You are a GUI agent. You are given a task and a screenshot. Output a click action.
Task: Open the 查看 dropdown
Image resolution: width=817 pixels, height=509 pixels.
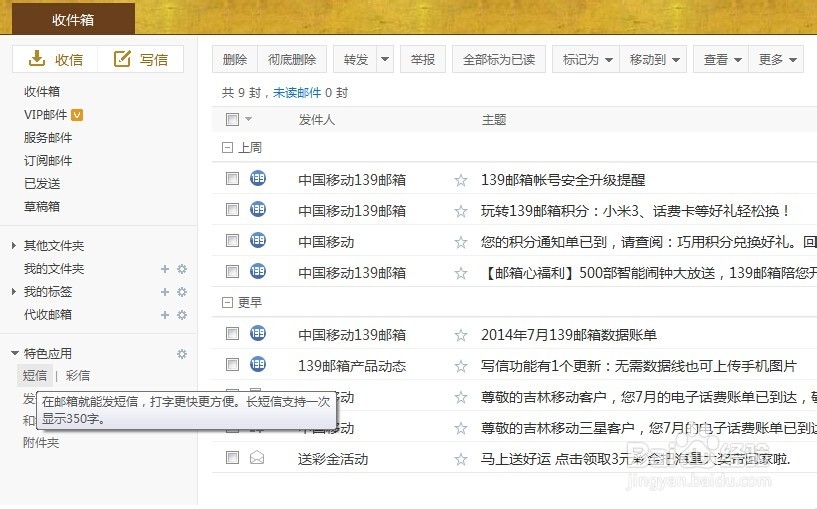click(721, 59)
